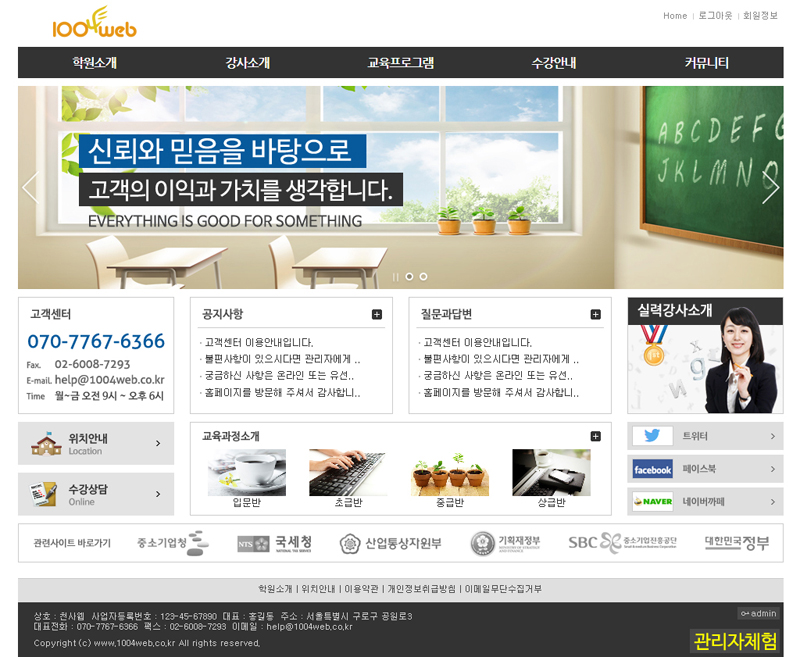Open the 교육프로그램 menu
The height and width of the screenshot is (657, 800).
coord(400,63)
